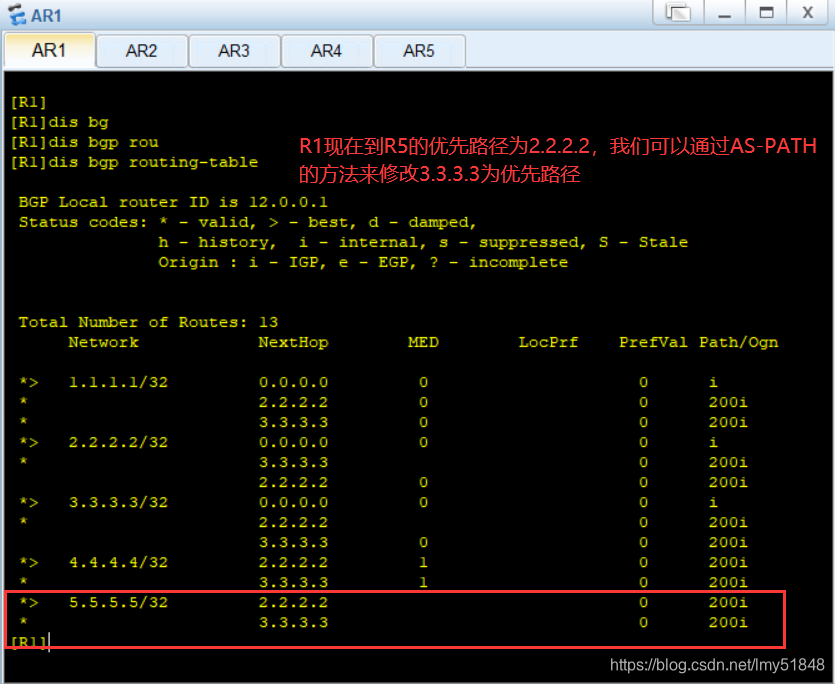Switch to the AR1 tab
835x684 pixels.
(x=49, y=51)
